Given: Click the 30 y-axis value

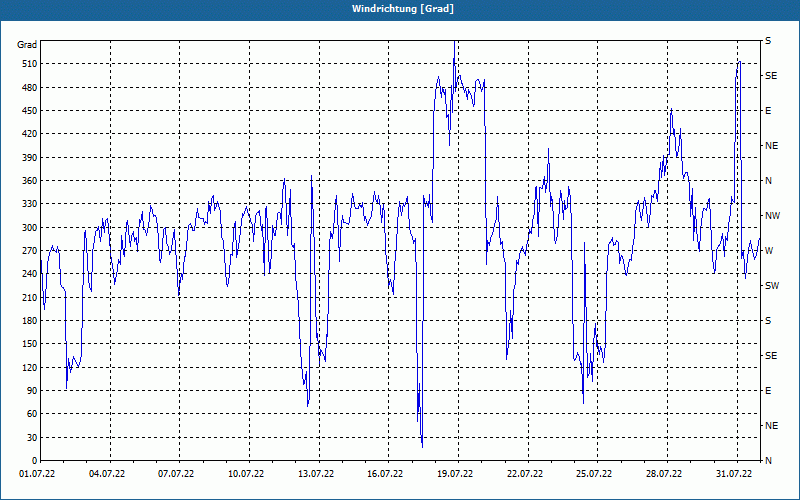Looking at the screenshot, I should pyautogui.click(x=32, y=437).
